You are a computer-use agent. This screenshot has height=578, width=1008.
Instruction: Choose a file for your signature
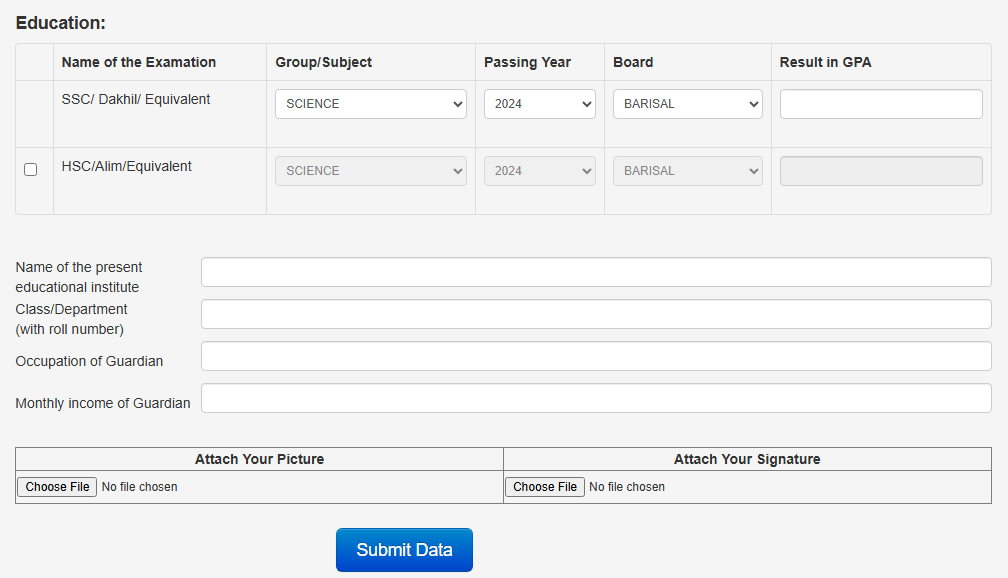click(x=544, y=487)
